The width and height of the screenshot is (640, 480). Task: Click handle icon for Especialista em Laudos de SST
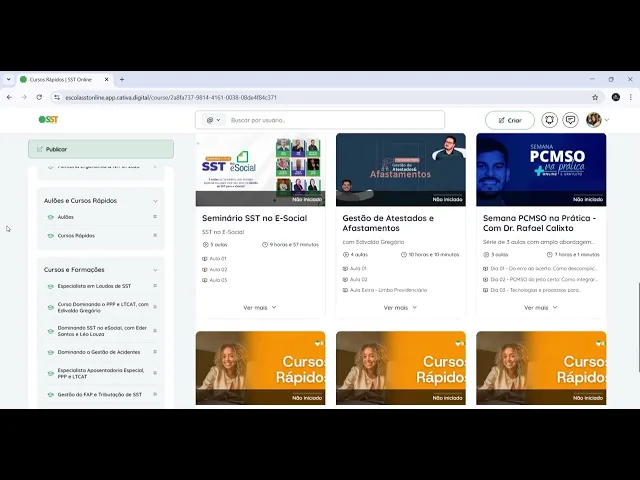(155, 286)
